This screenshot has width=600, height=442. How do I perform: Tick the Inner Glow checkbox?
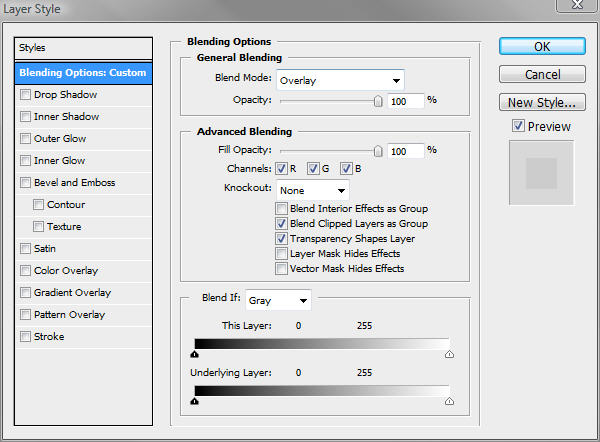click(x=25, y=160)
